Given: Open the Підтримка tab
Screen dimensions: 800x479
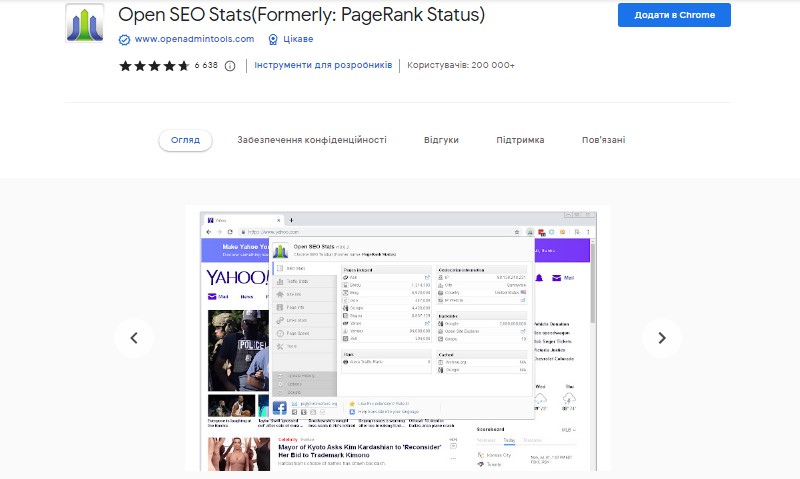Looking at the screenshot, I should 520,140.
